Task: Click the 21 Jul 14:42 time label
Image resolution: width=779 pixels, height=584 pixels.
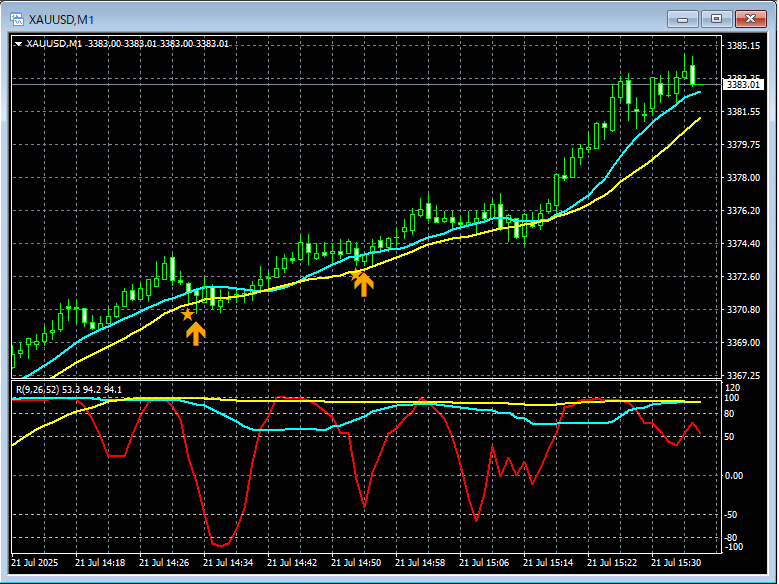Action: point(292,563)
